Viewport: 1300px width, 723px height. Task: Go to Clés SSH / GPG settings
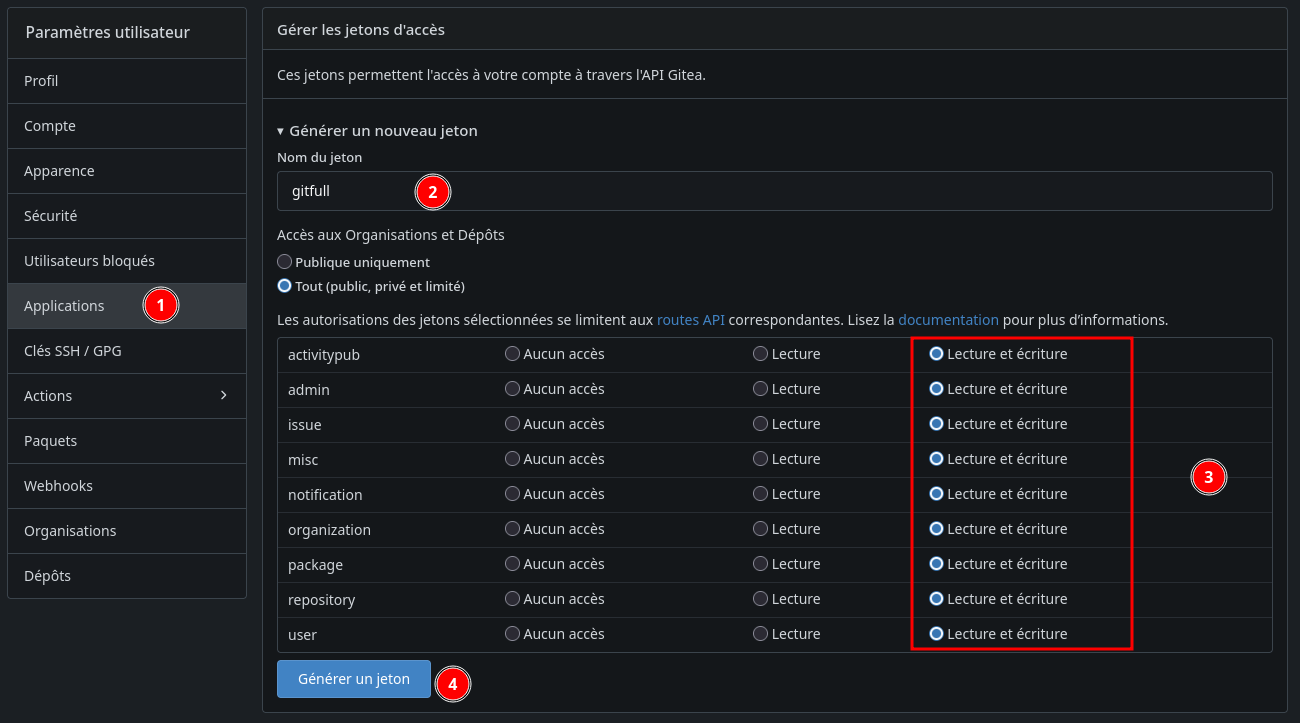tap(73, 351)
